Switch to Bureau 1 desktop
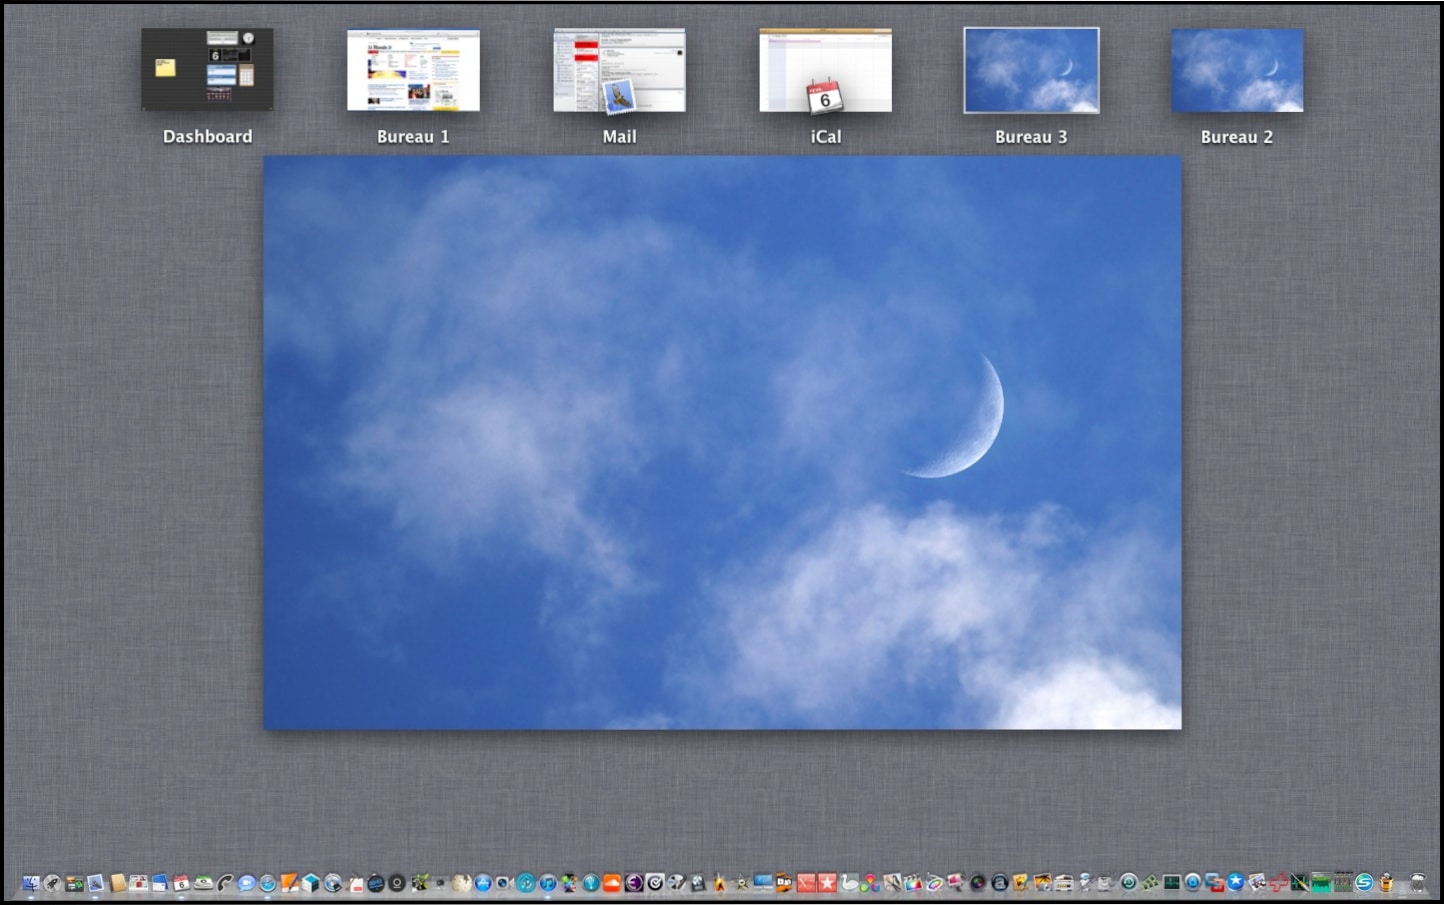Image resolution: width=1444 pixels, height=905 pixels. click(413, 70)
